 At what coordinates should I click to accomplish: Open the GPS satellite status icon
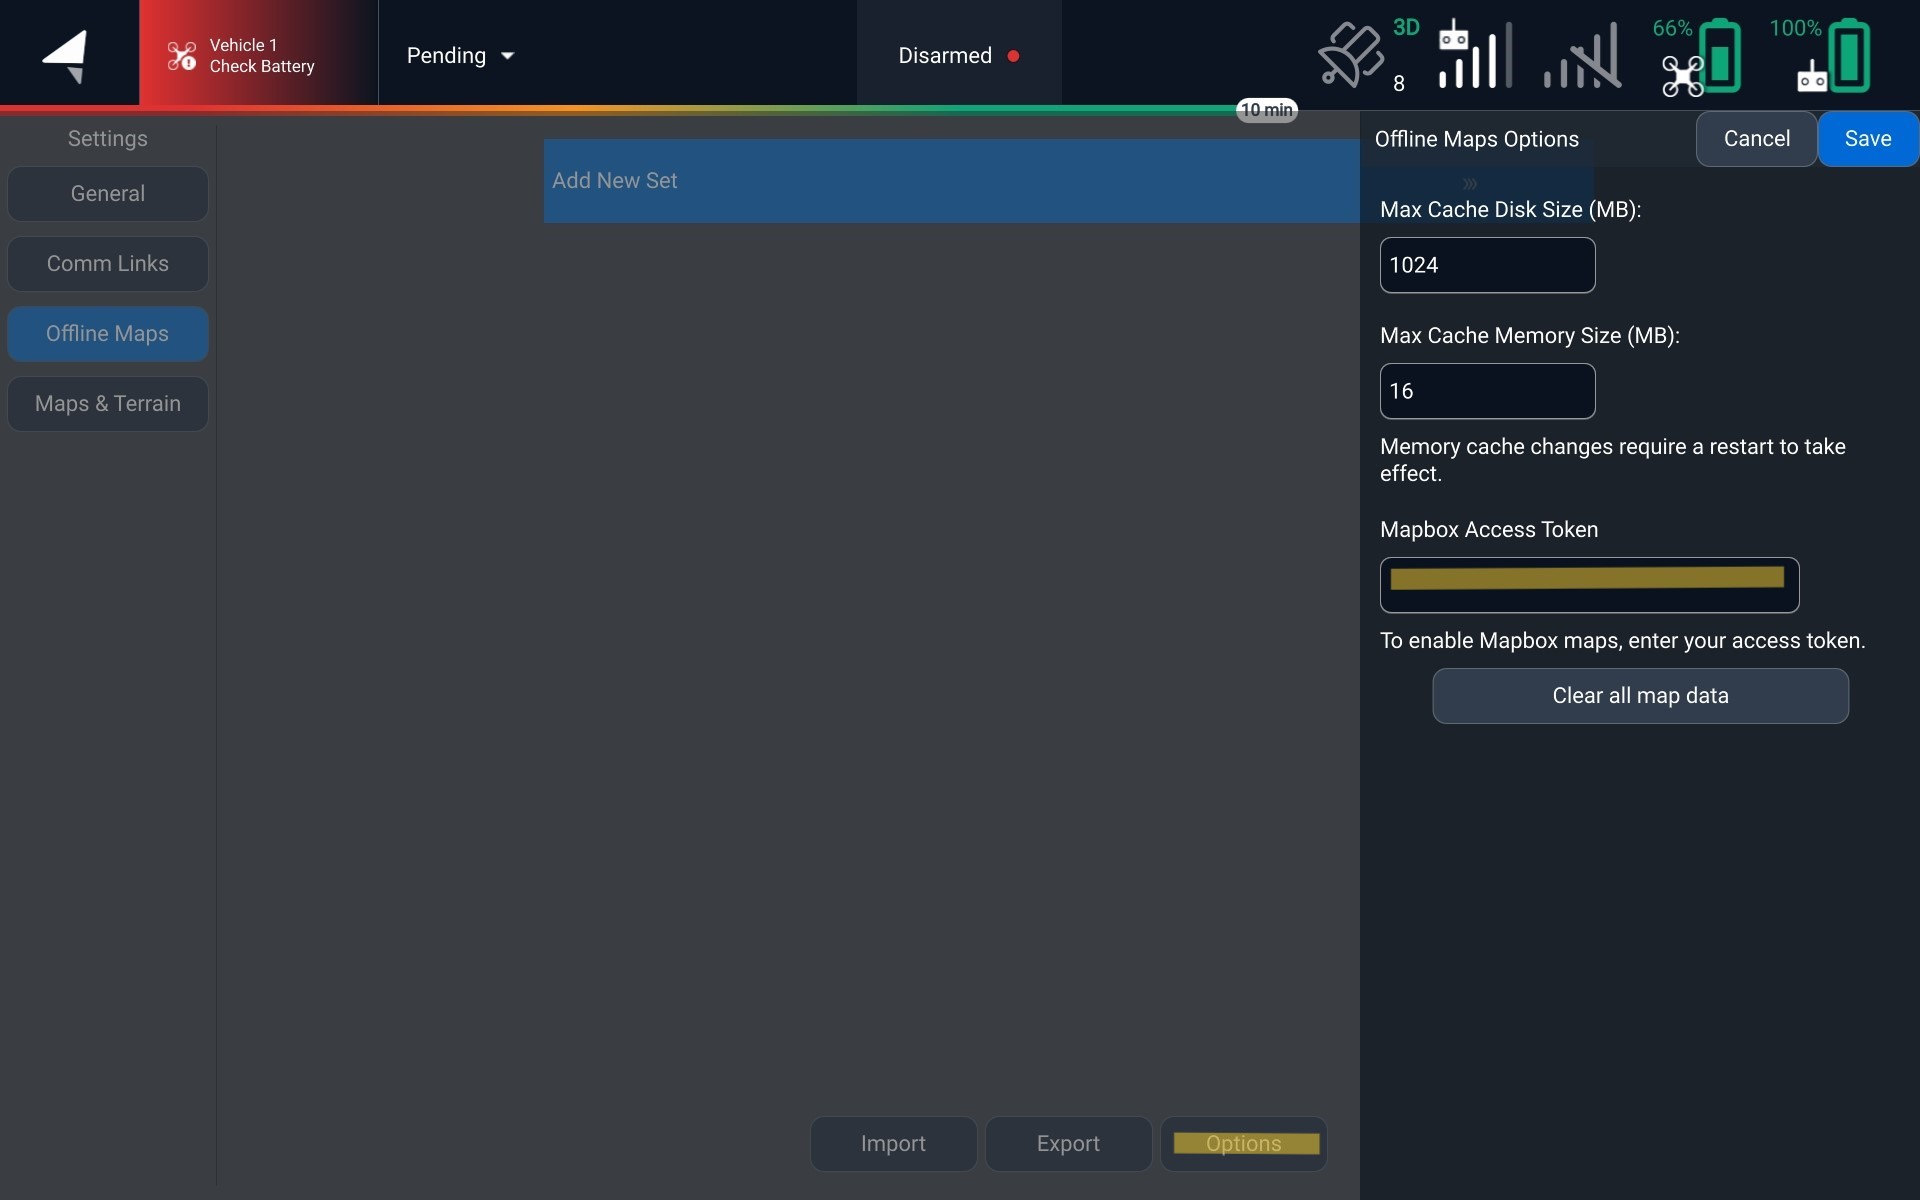(x=1352, y=55)
